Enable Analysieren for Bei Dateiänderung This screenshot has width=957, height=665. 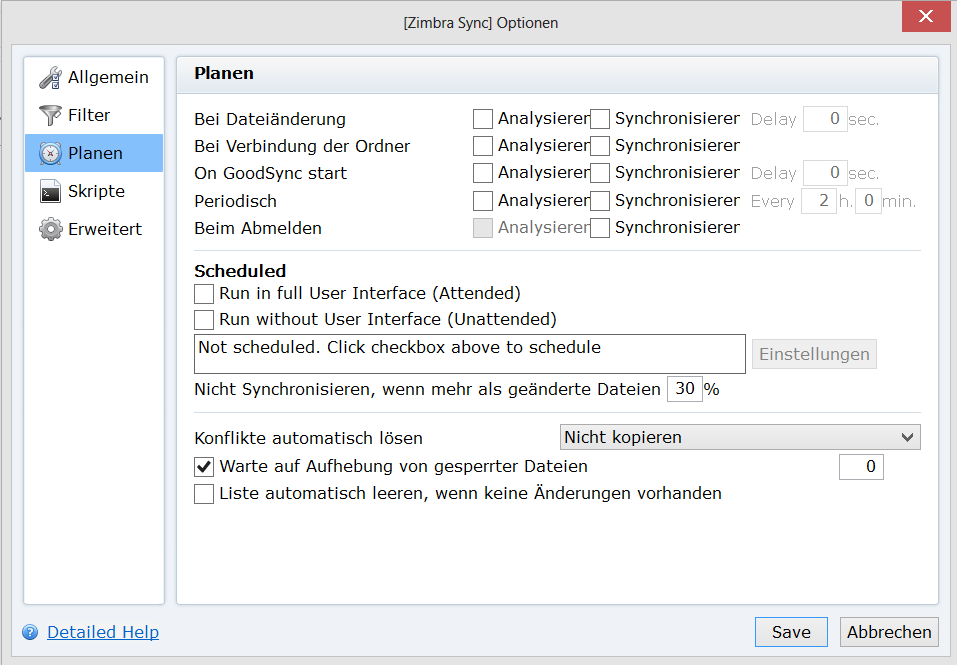483,119
